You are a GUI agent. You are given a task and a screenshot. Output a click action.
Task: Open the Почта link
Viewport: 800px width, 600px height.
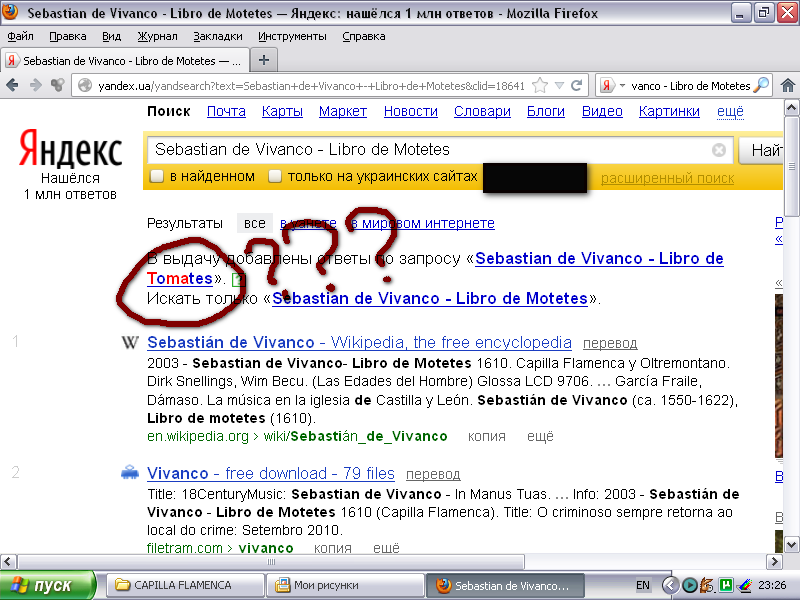pos(226,111)
